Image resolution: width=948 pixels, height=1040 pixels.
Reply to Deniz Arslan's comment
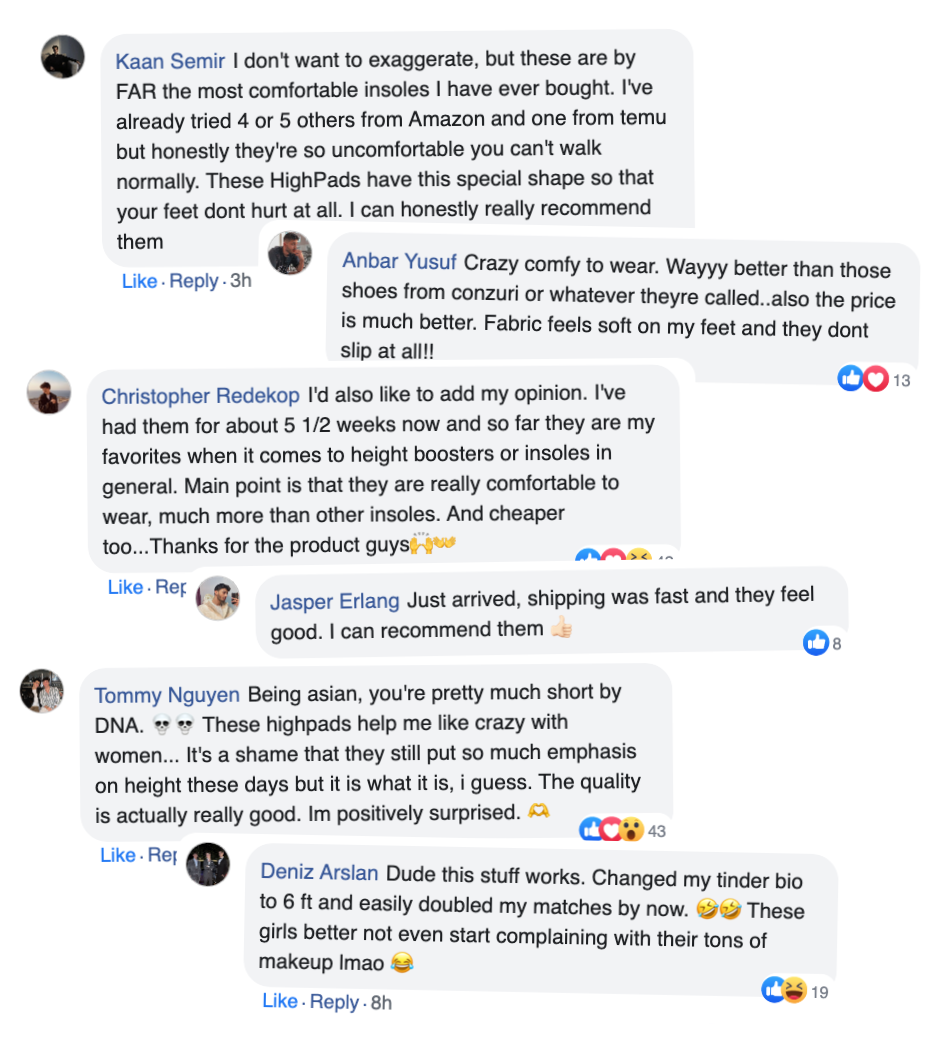pyautogui.click(x=334, y=1002)
